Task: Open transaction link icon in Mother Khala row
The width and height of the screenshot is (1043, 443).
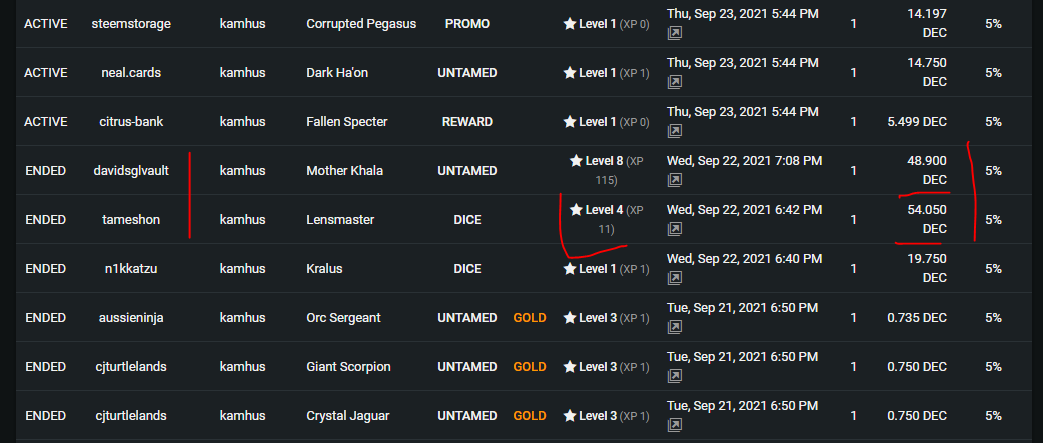Action: 674,180
